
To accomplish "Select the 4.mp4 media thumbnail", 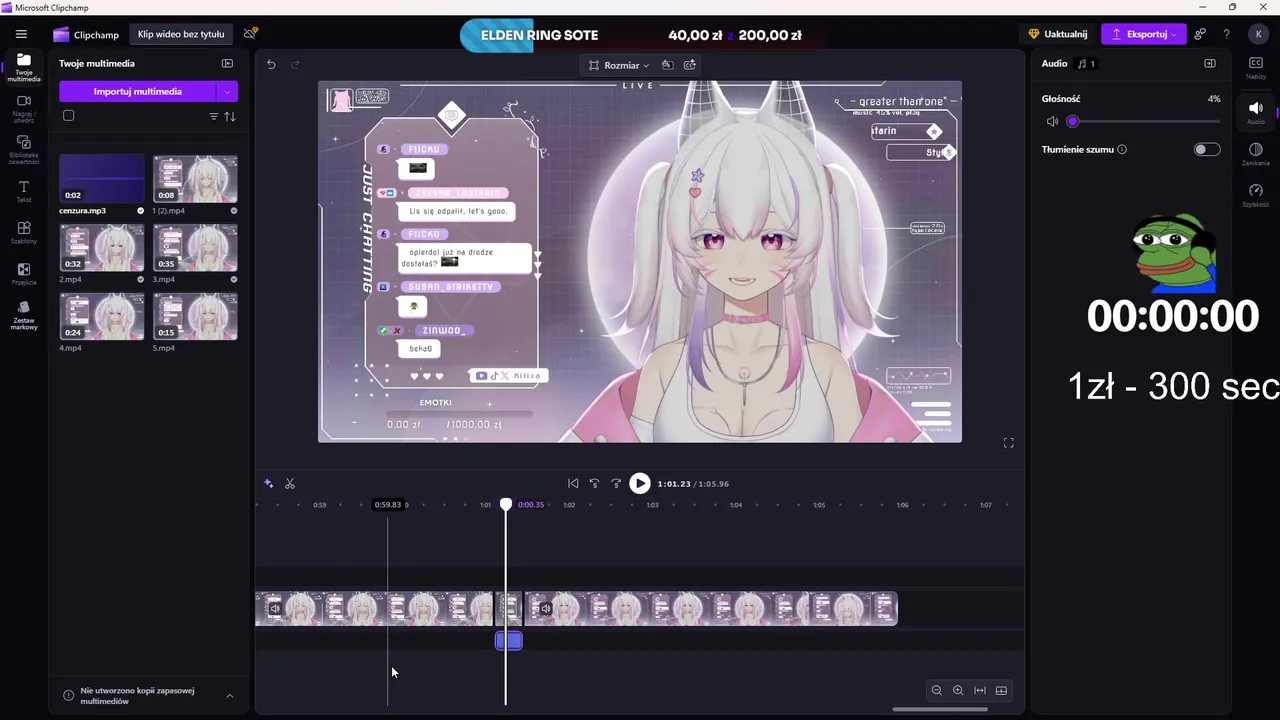I will pos(102,316).
